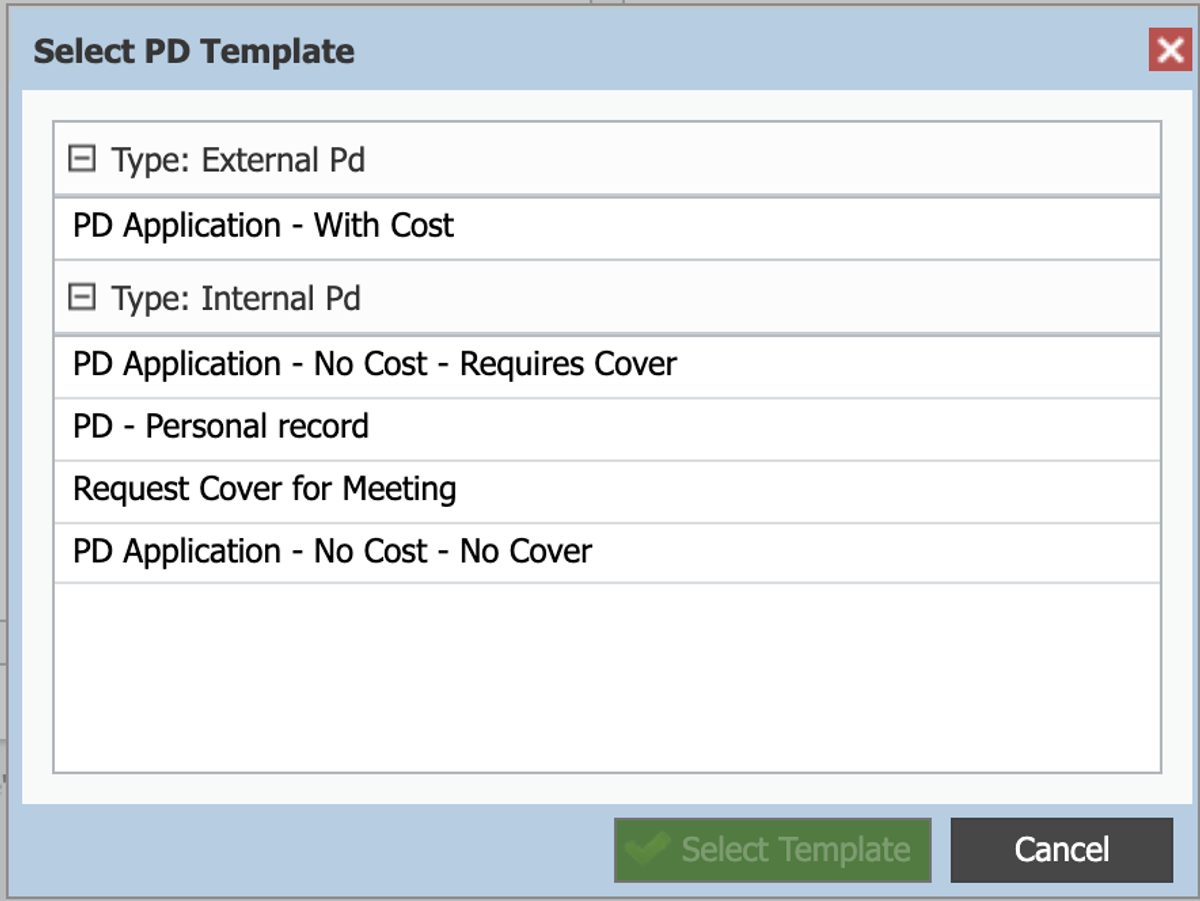
Task: Click the 'Type: External Pd' group header label
Action: click(238, 160)
